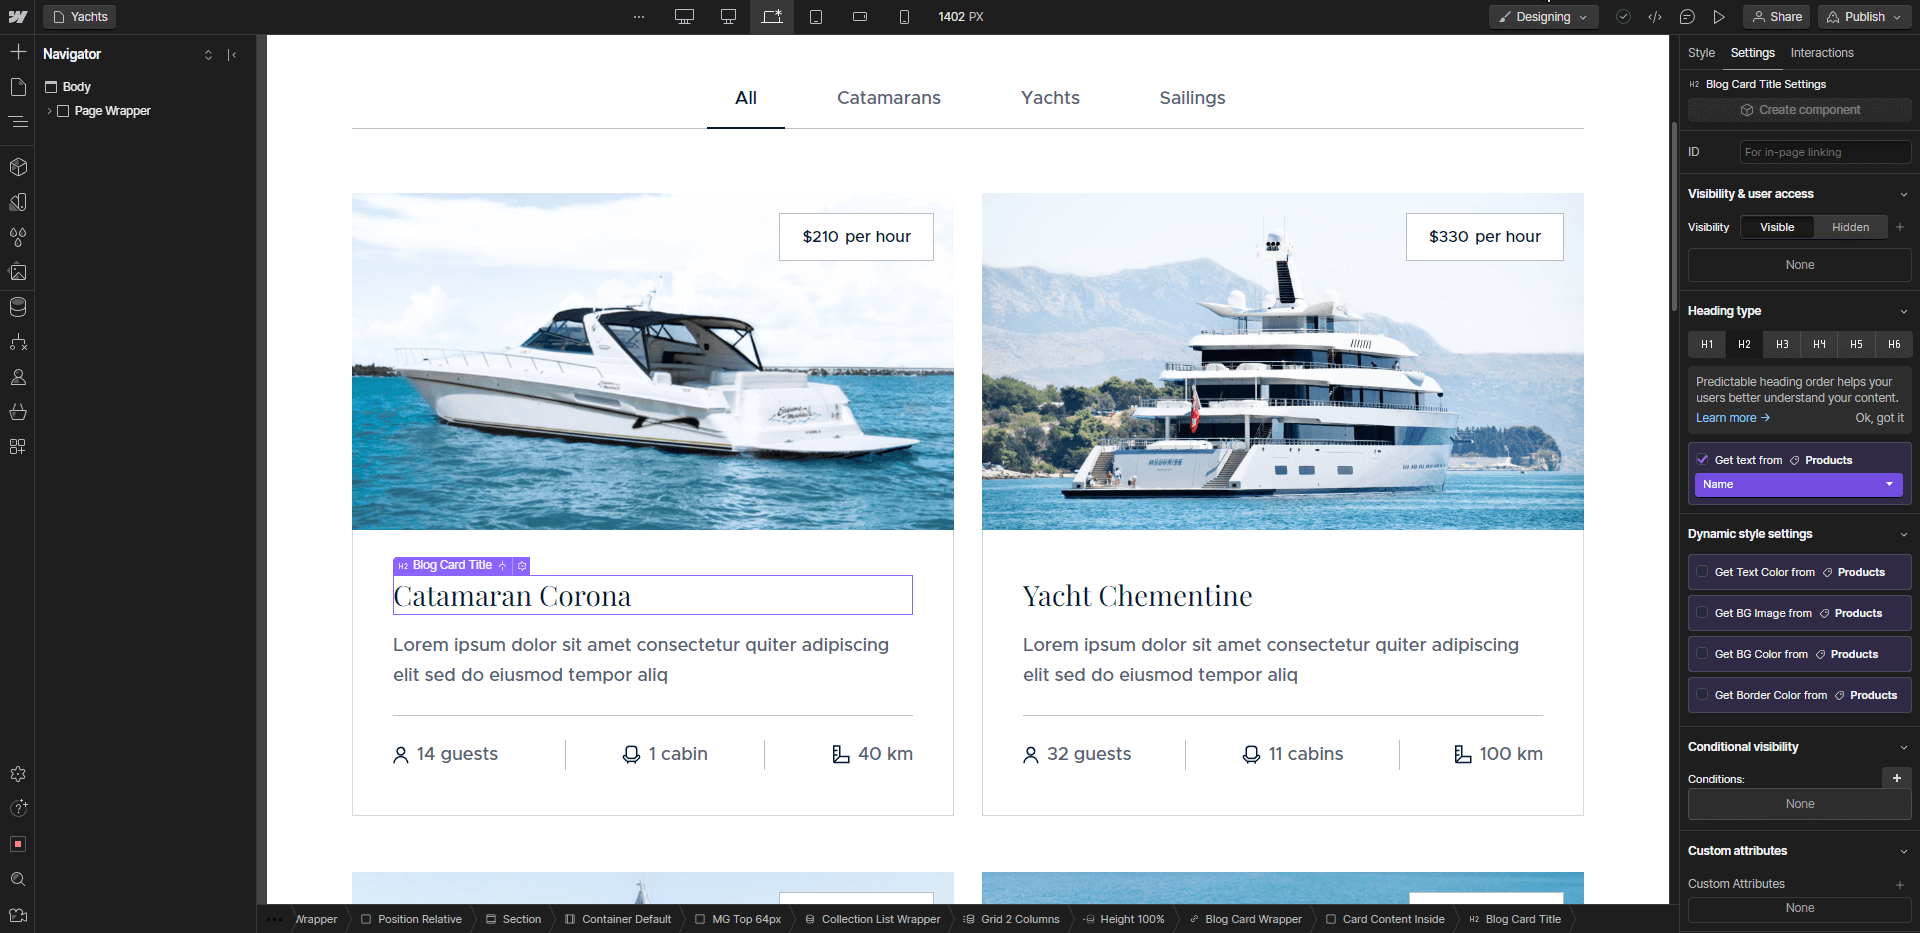The image size is (1920, 933).
Task: Open the Components panel
Action: (18, 167)
